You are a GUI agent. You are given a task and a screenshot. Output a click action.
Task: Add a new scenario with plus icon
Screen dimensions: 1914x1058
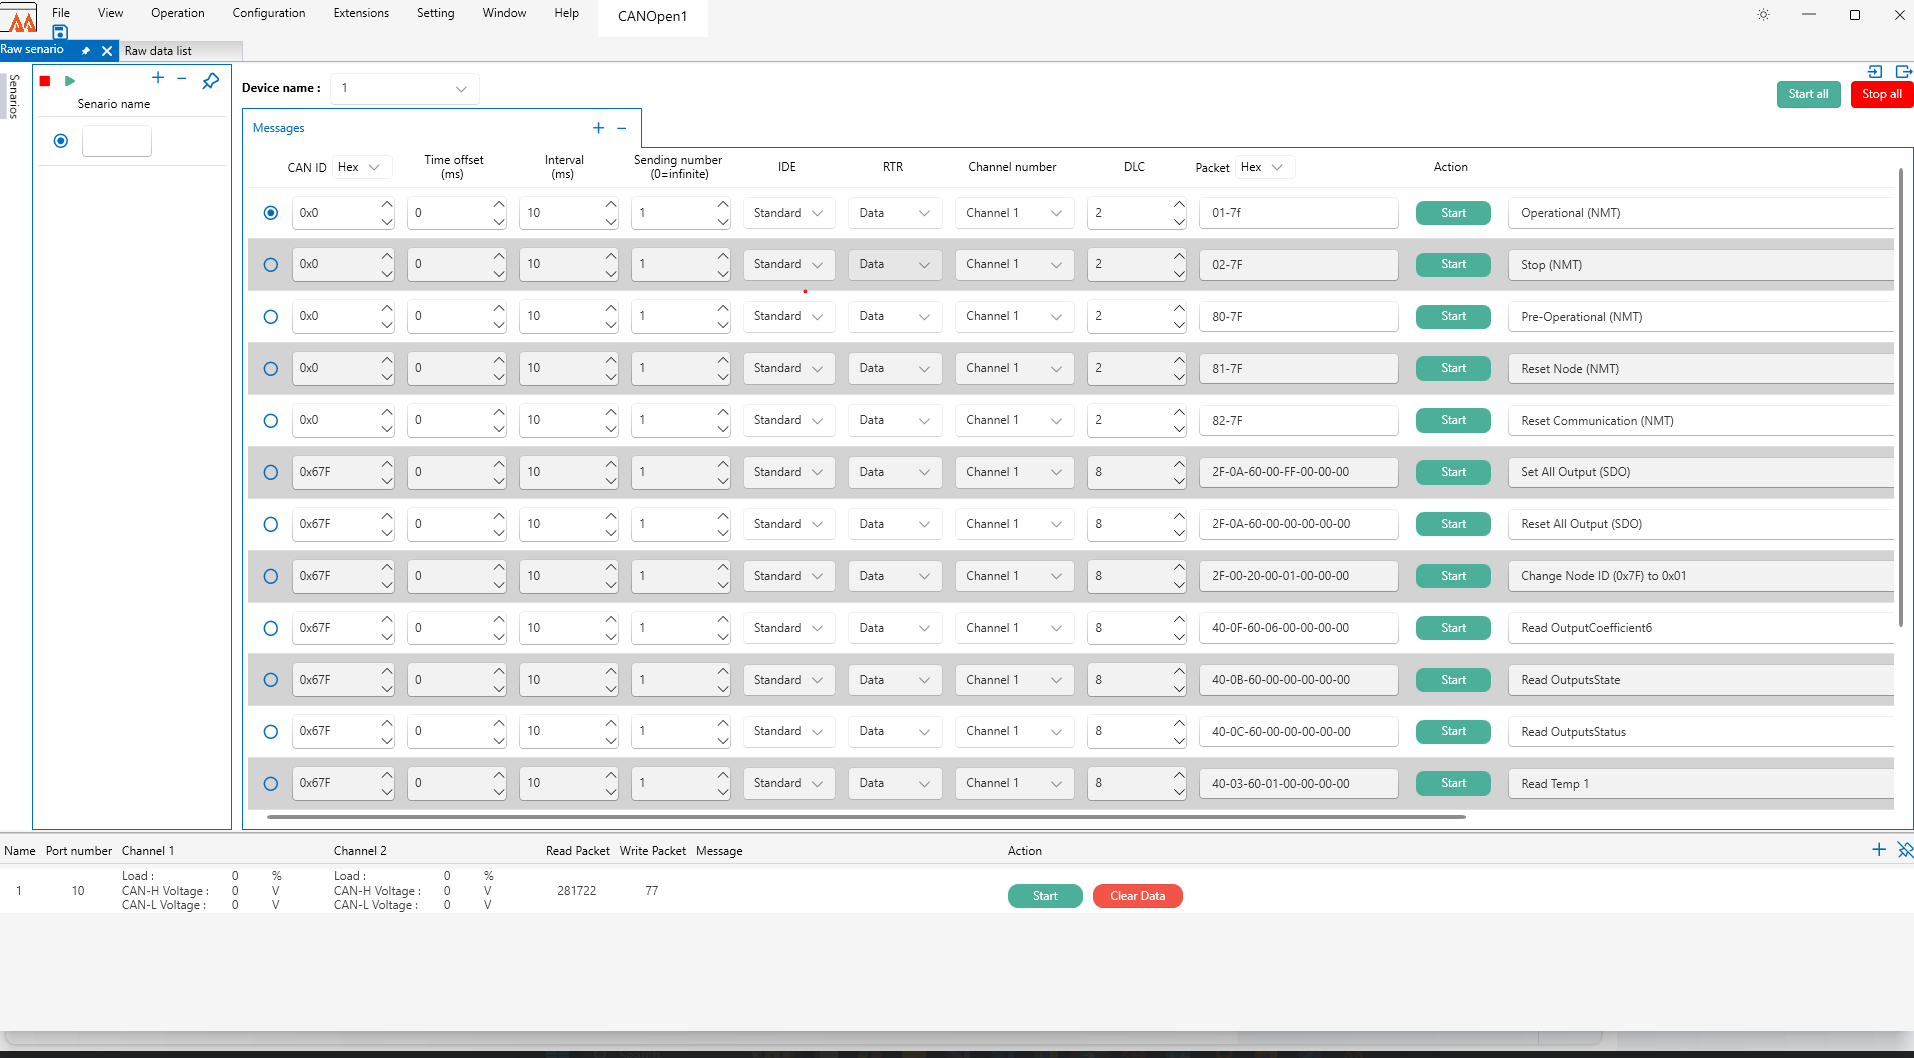pos(158,78)
